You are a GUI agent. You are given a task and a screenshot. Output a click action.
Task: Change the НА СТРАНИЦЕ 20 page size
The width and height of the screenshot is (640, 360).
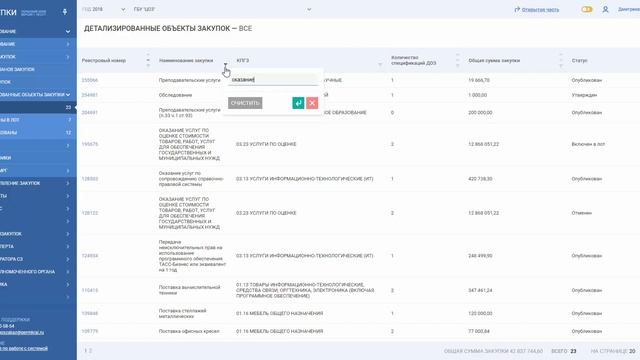click(x=632, y=351)
